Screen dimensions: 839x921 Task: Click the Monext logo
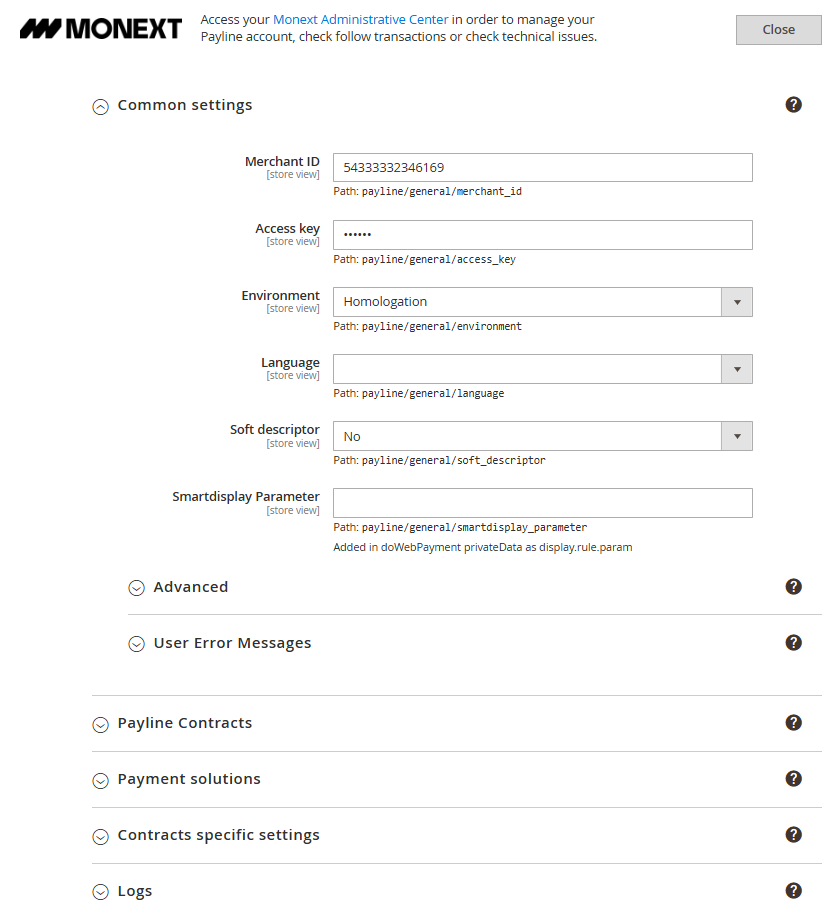101,29
